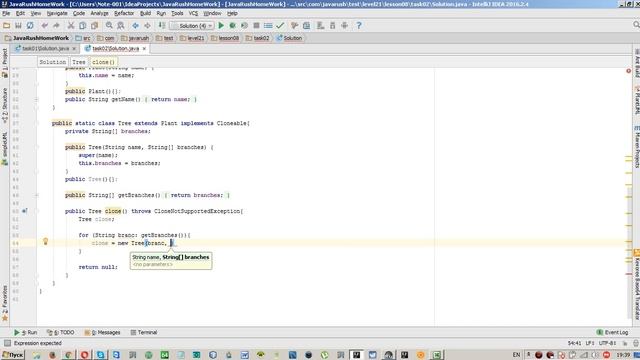
Task: Click the task02 breadcrumb folder
Action: click(x=258, y=38)
